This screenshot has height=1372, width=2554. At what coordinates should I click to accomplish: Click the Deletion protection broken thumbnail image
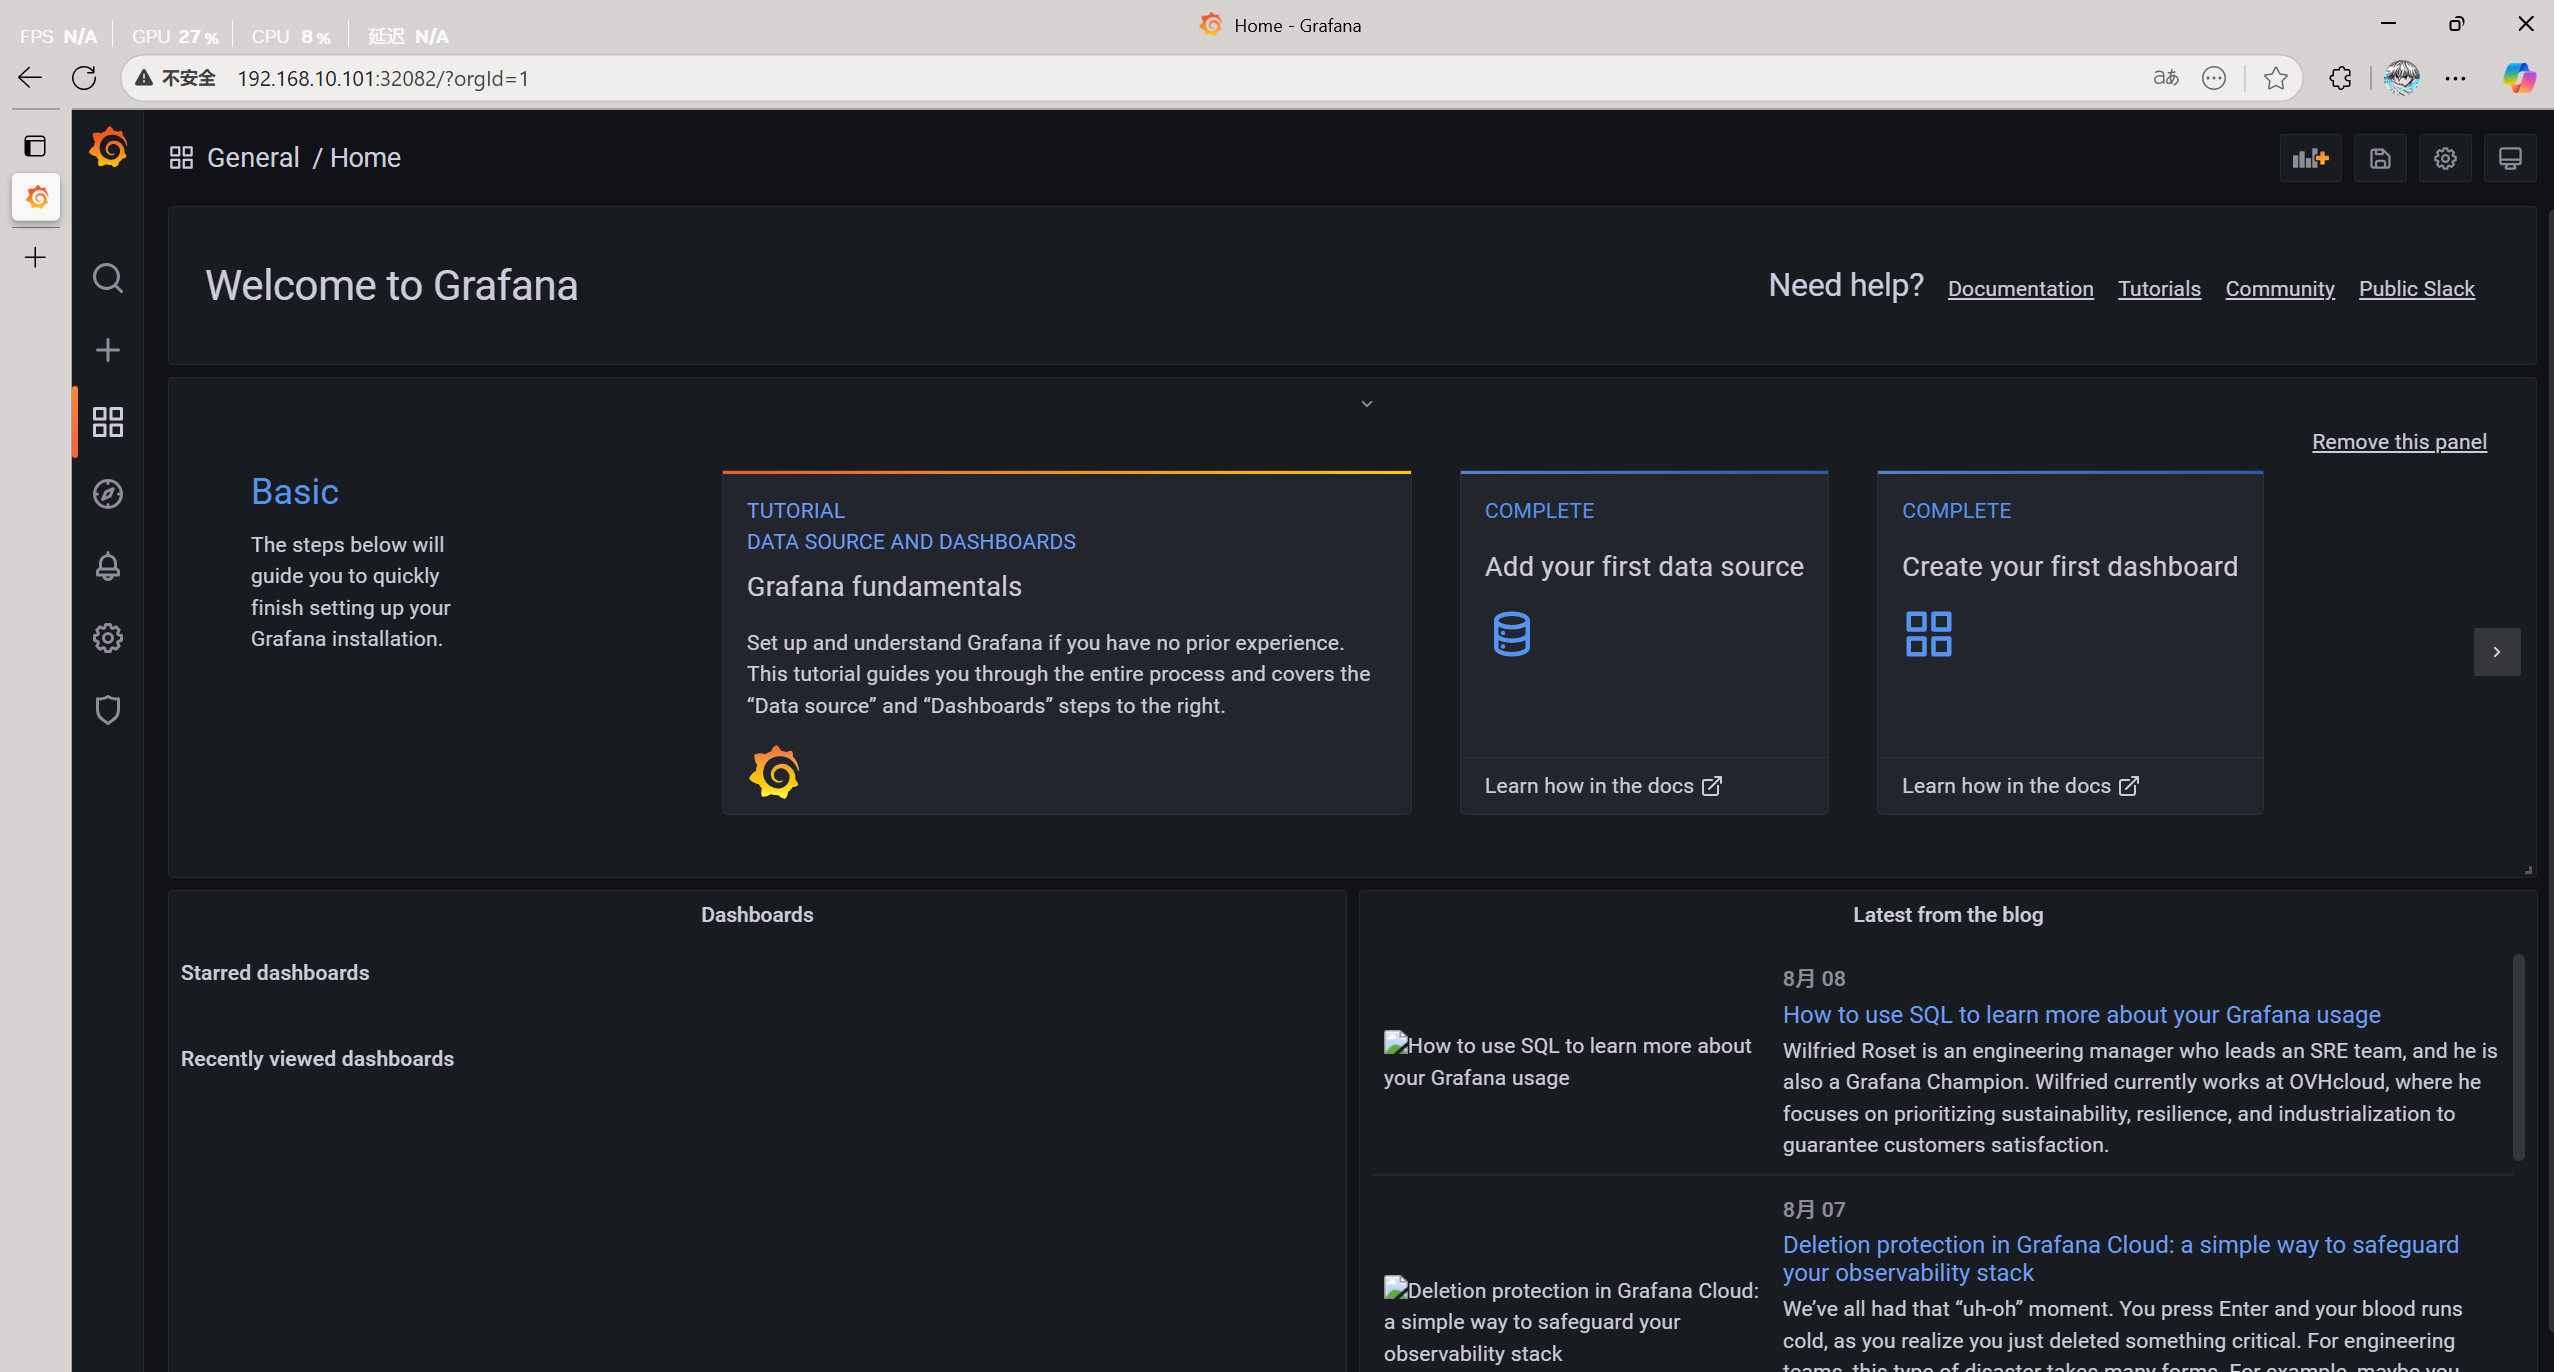[x=1571, y=1321]
